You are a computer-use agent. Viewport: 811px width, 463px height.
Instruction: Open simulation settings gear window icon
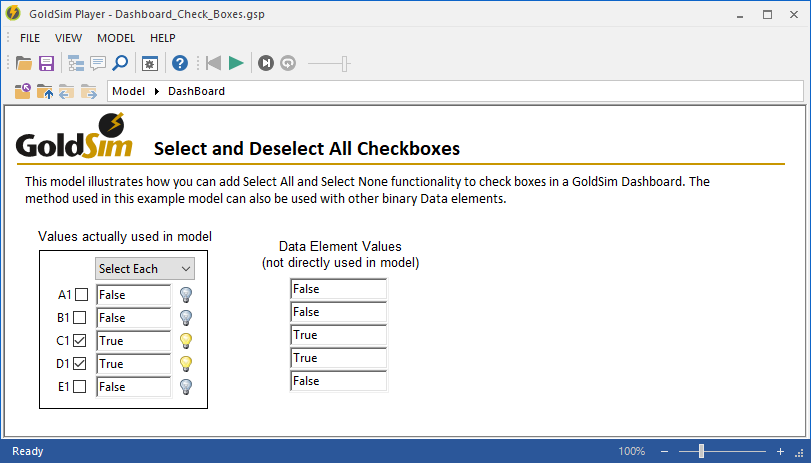150,64
